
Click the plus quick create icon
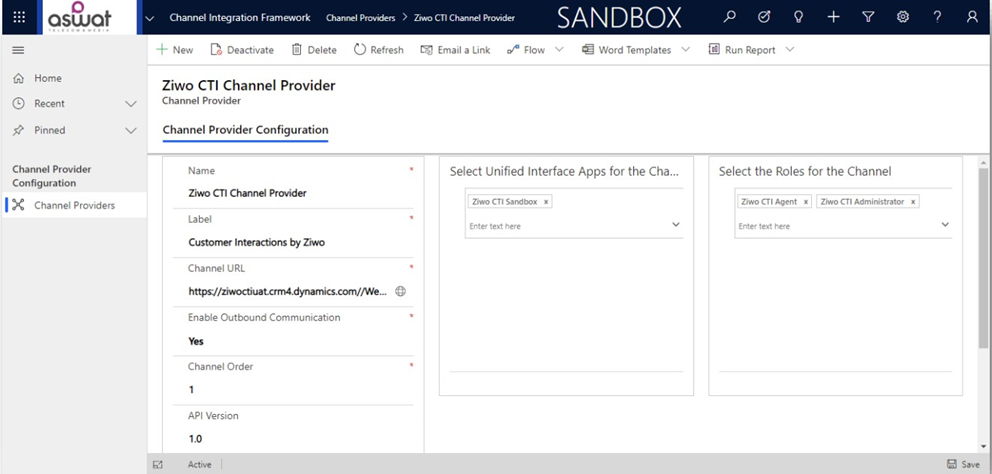tap(833, 17)
